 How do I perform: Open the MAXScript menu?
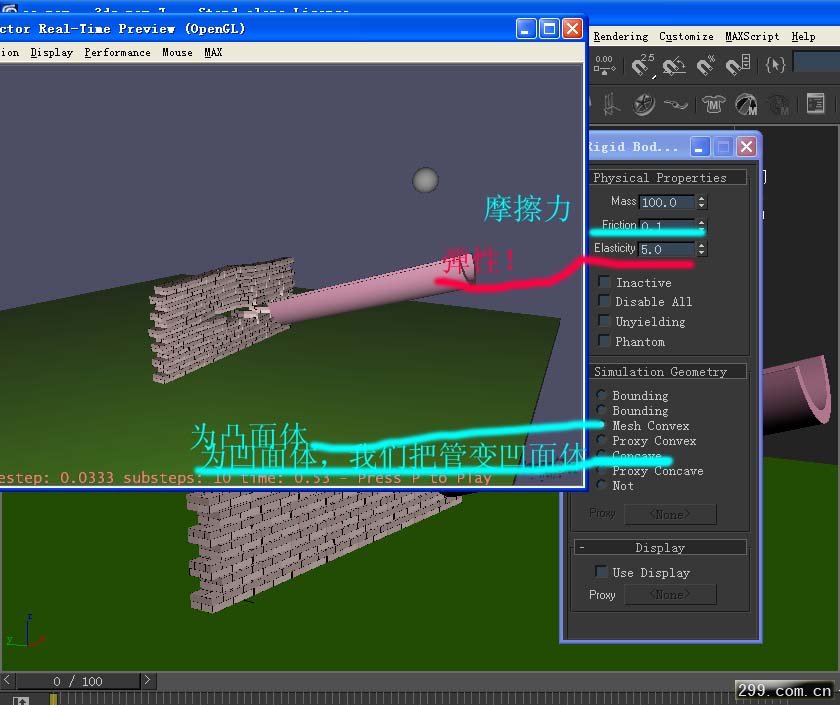tap(752, 36)
